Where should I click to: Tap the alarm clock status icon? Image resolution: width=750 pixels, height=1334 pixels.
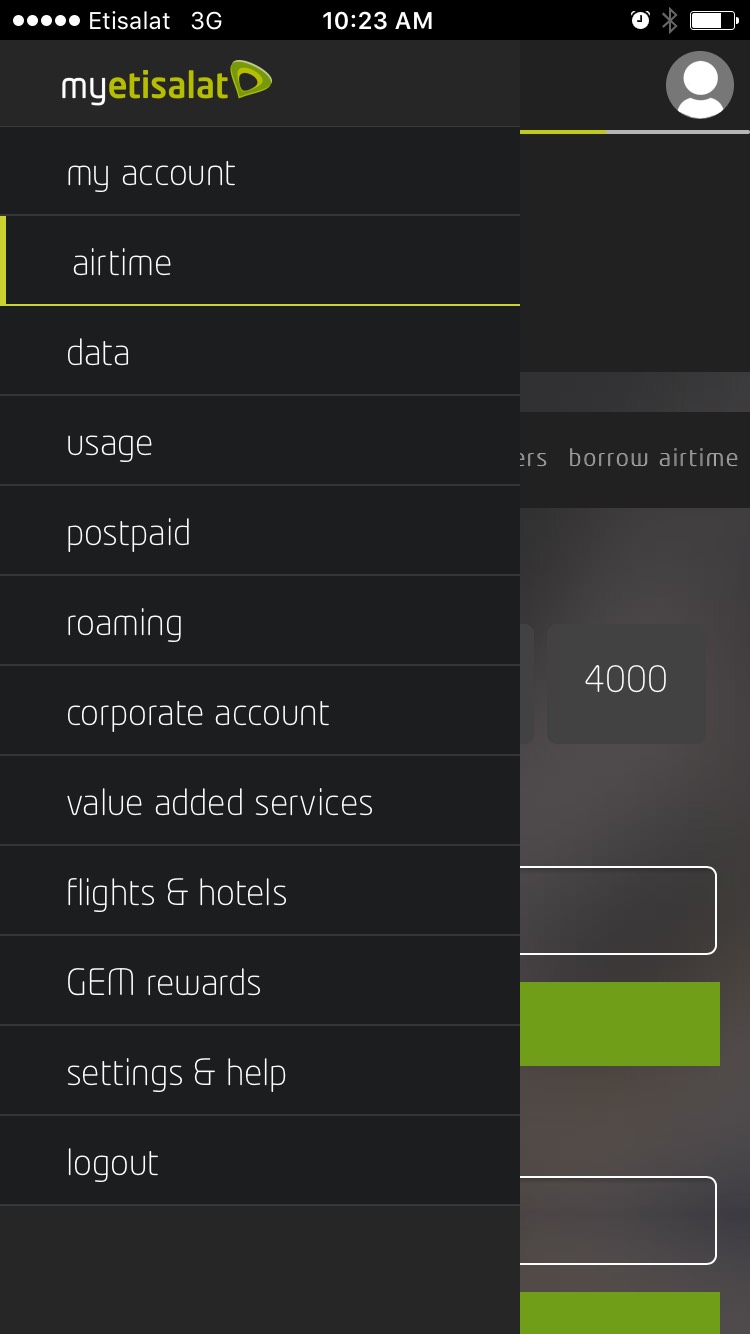640,20
